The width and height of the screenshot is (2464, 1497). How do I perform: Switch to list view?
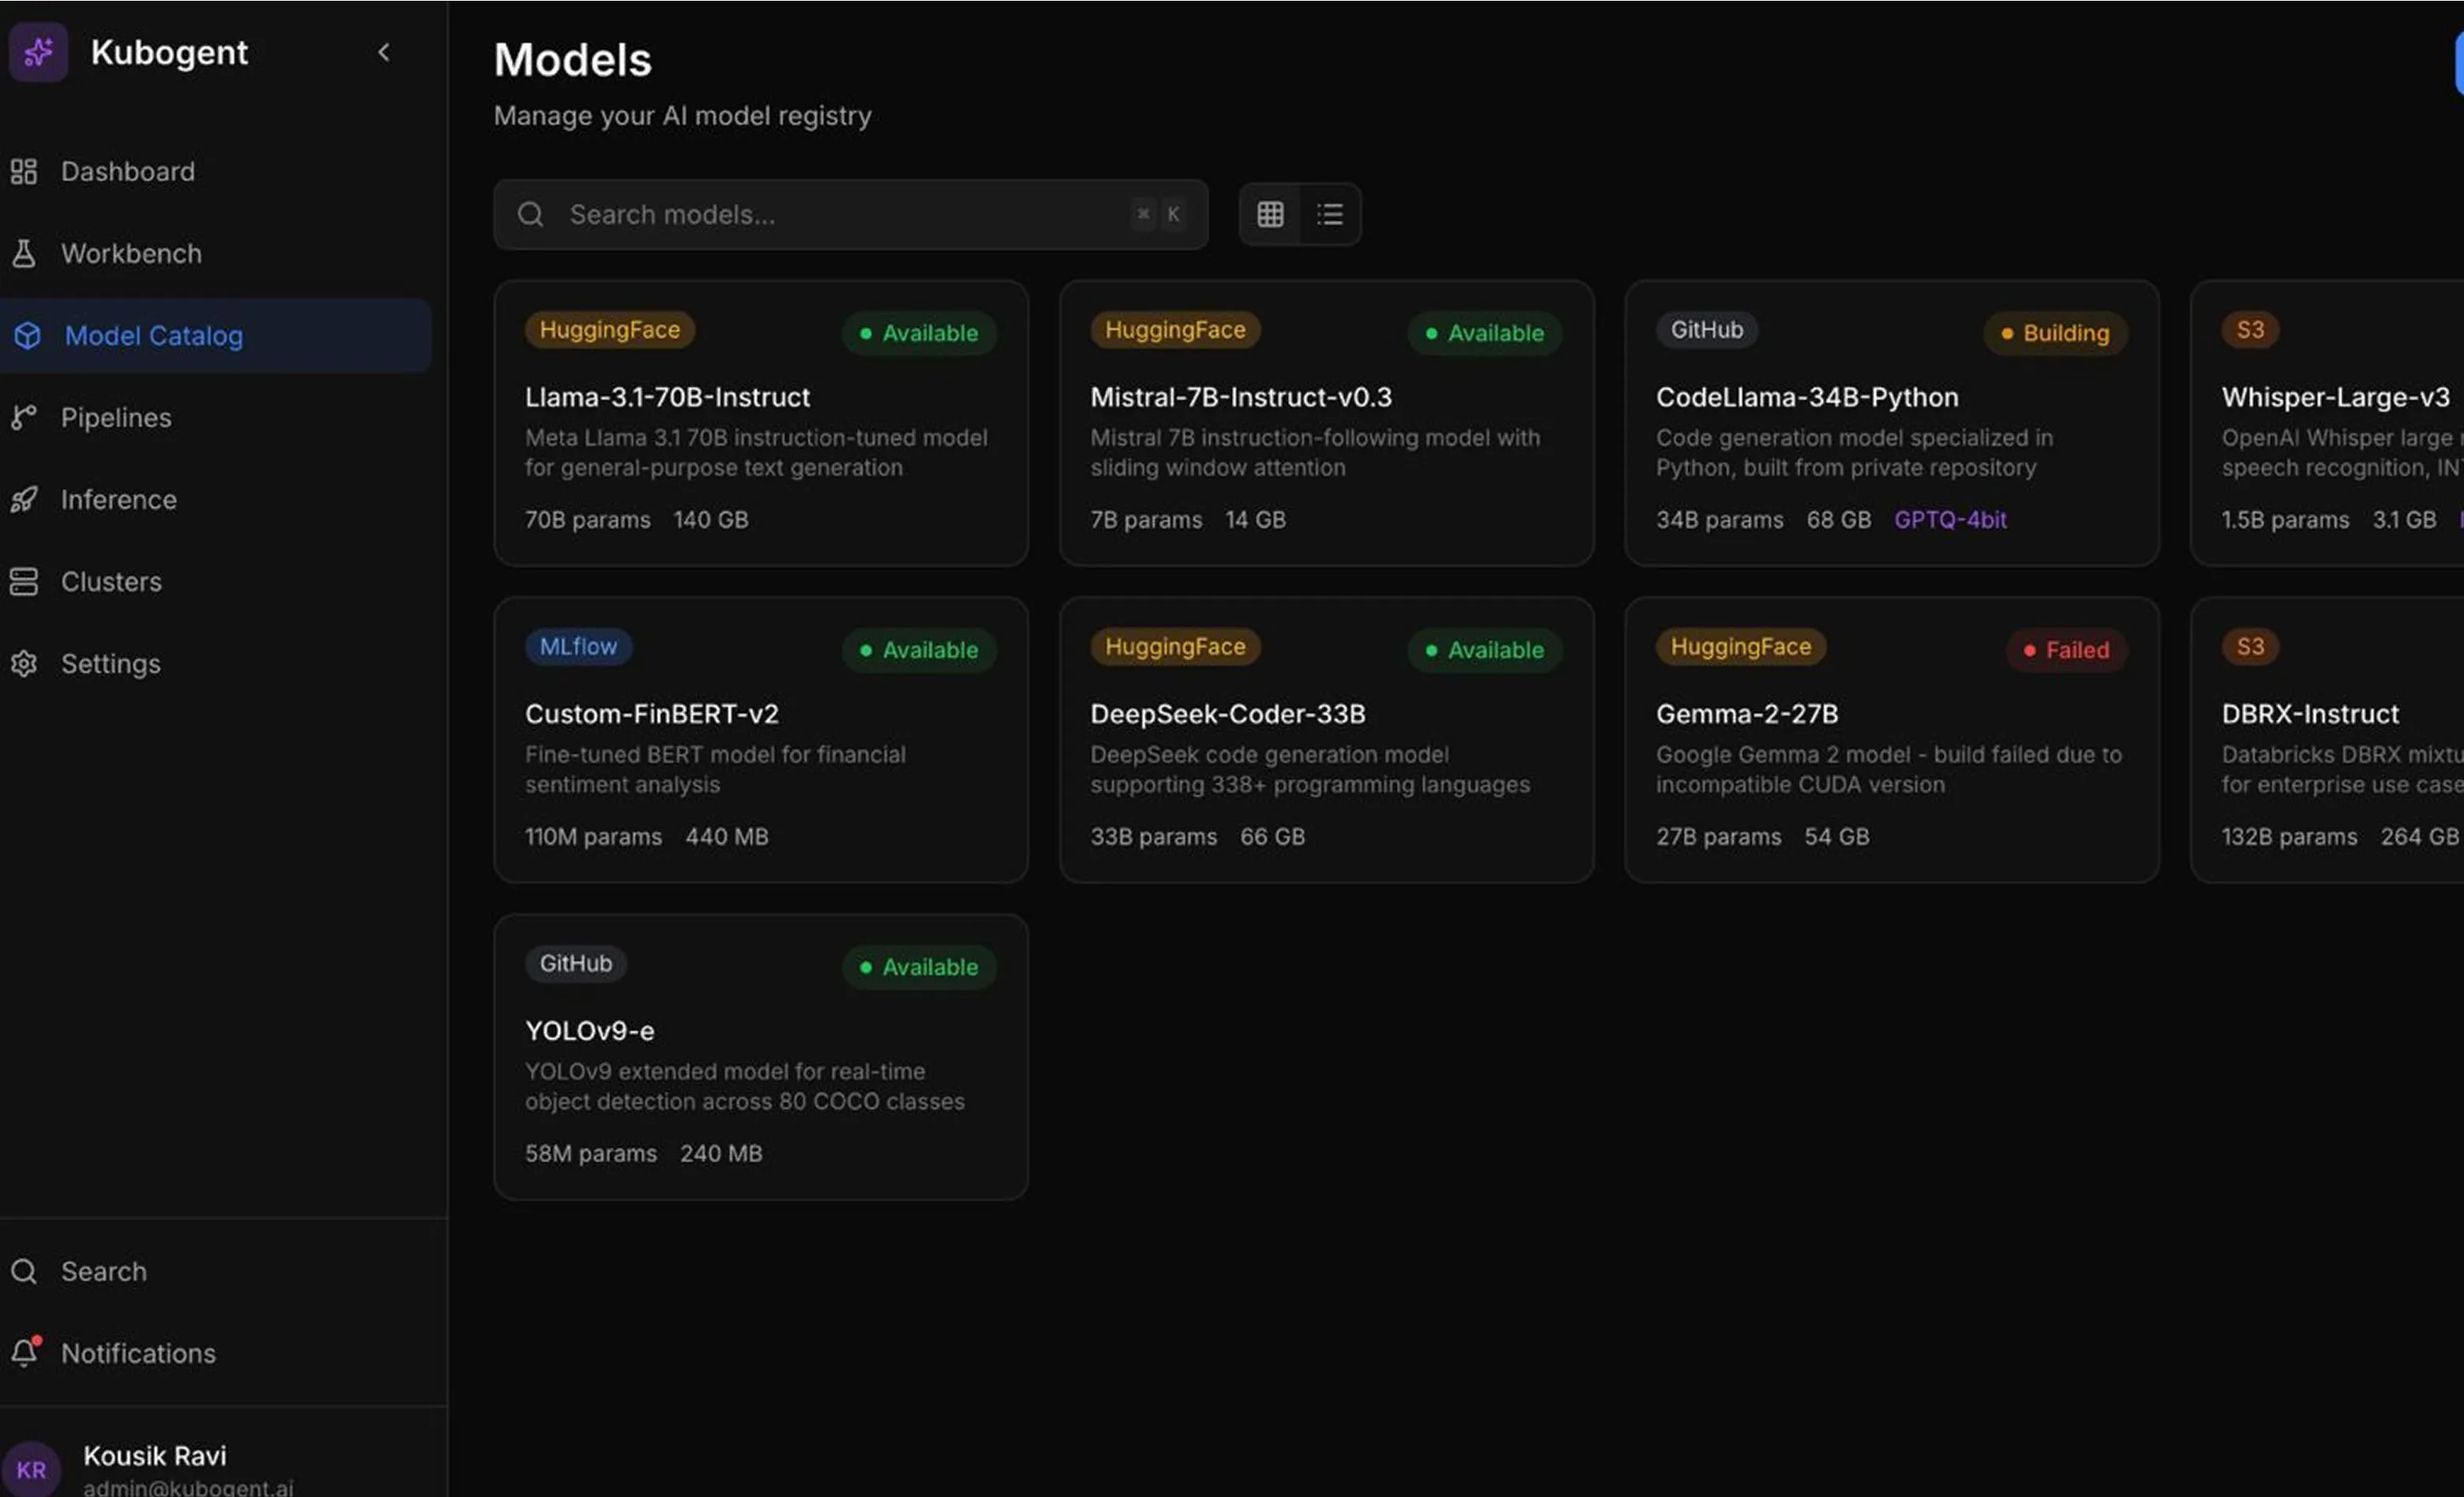point(1330,214)
